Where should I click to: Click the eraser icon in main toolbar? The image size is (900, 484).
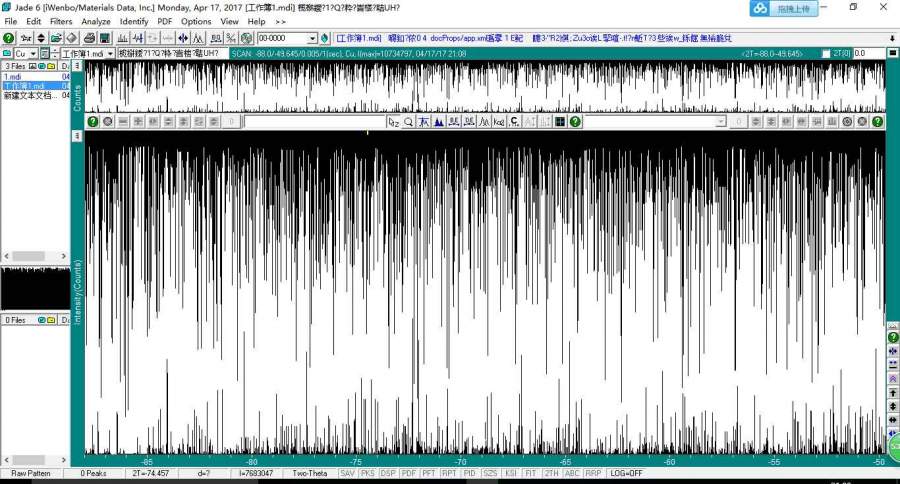71,38
